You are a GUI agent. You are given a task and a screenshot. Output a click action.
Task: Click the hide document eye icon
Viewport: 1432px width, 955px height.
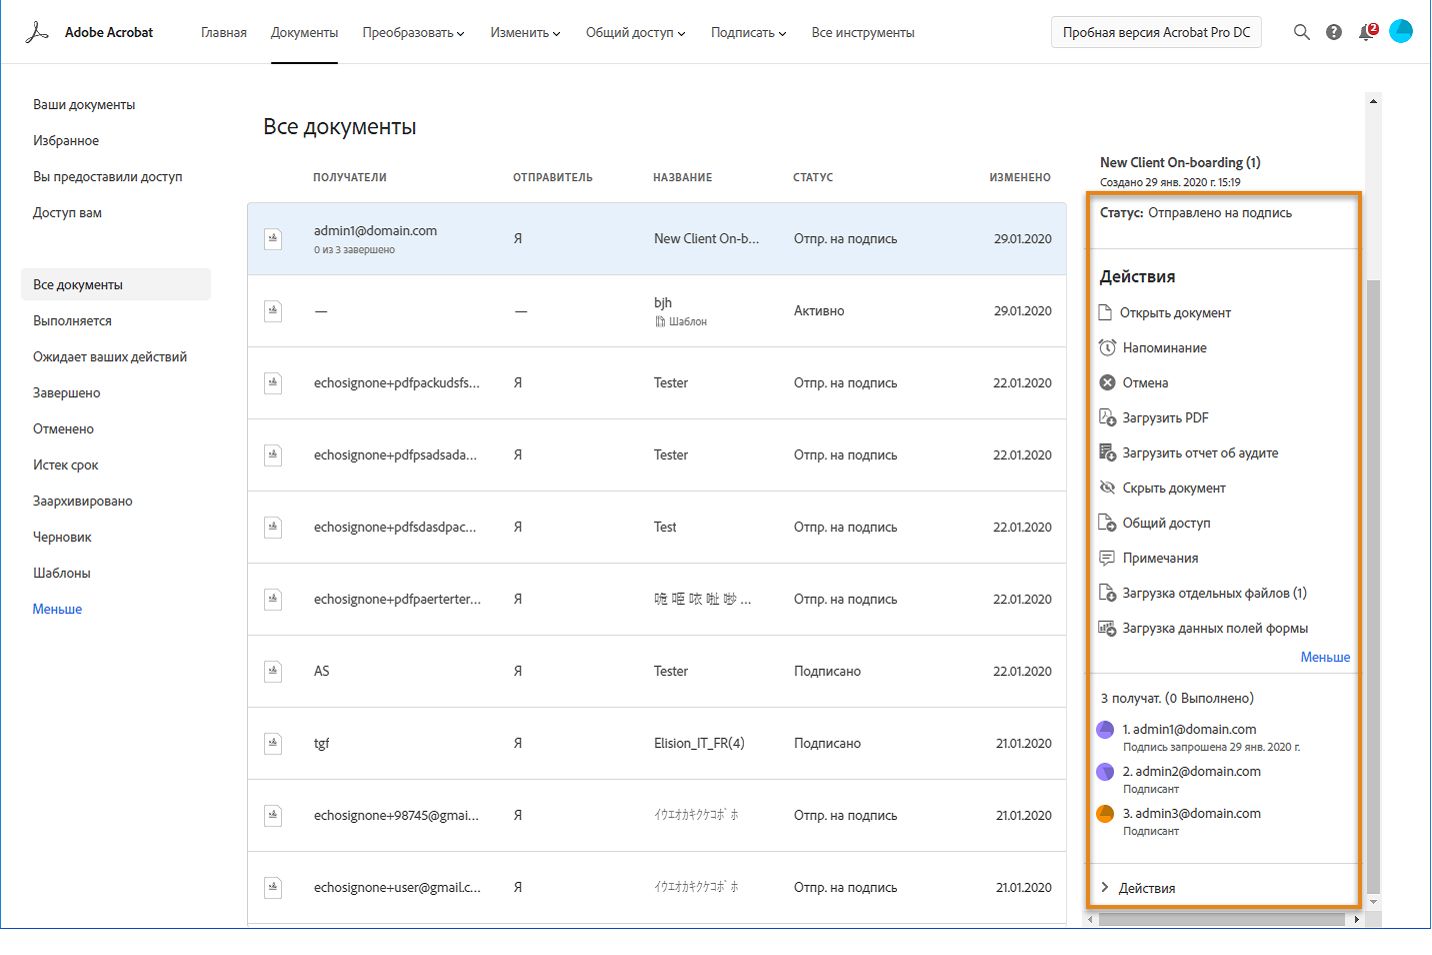(x=1107, y=488)
